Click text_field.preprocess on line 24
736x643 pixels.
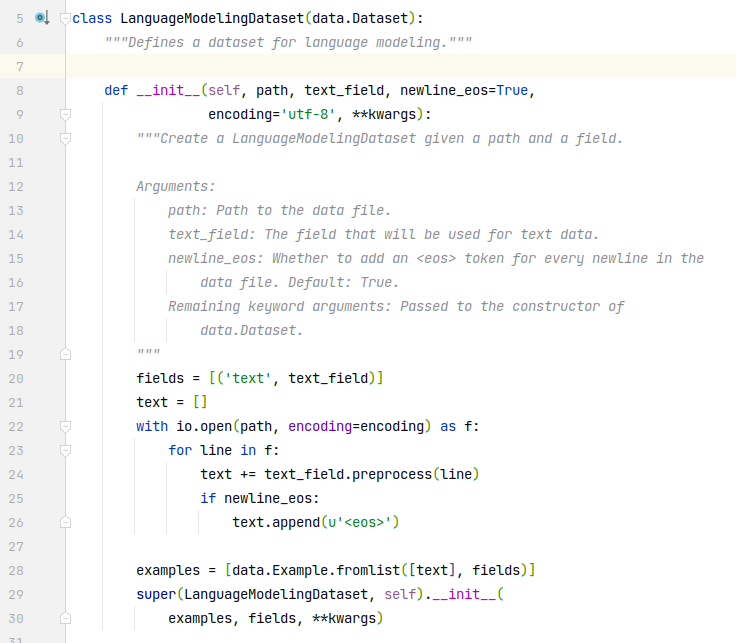point(348,474)
